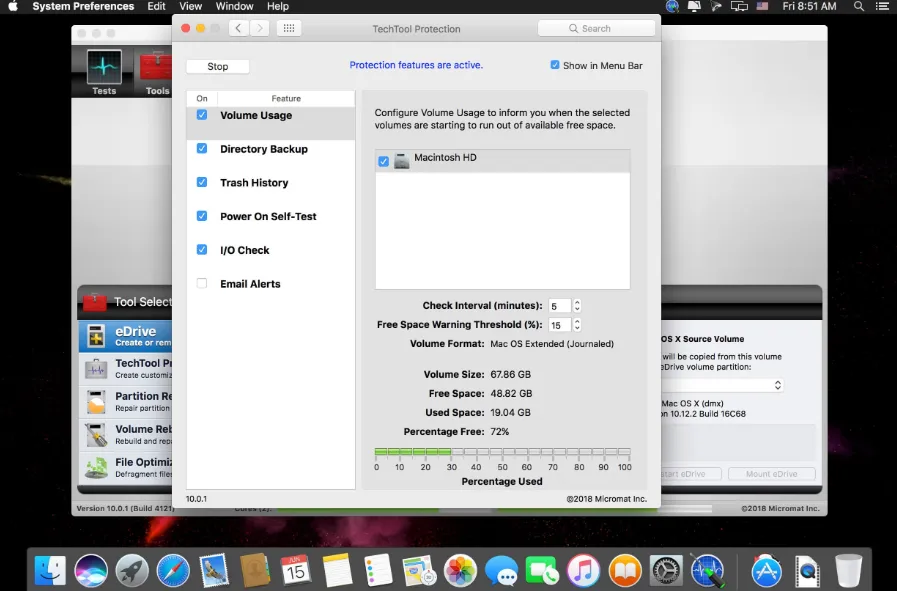The height and width of the screenshot is (591, 897).
Task: Open the Help menu
Action: (278, 6)
